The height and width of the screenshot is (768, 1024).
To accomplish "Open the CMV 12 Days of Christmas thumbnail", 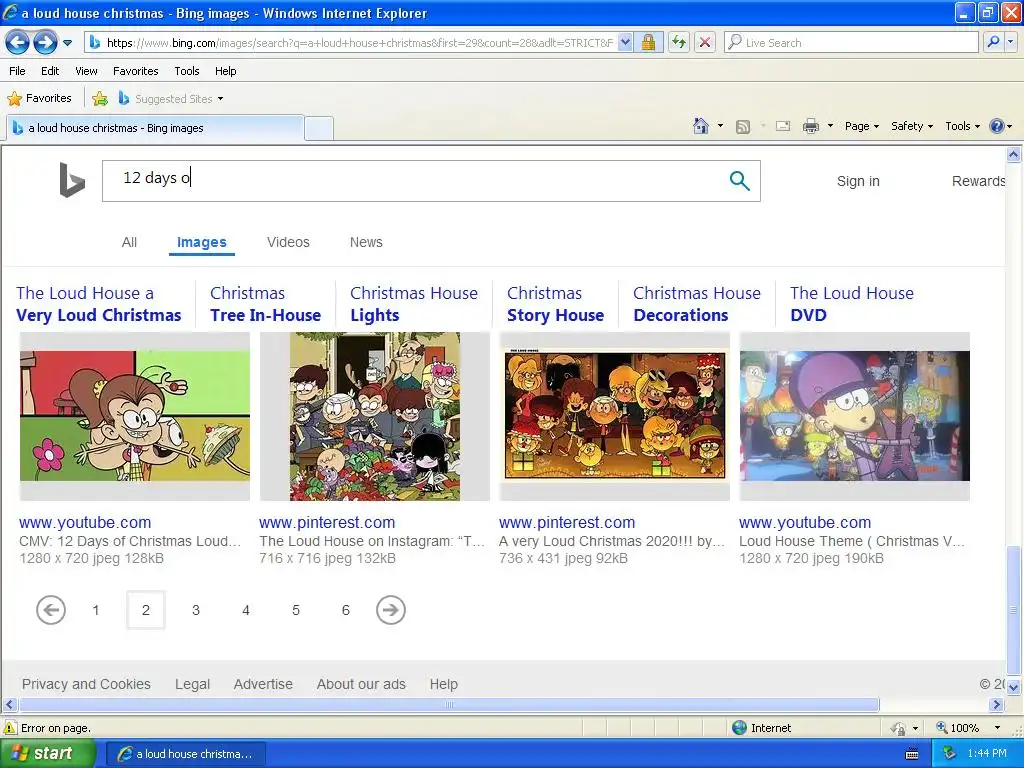I will 135,416.
